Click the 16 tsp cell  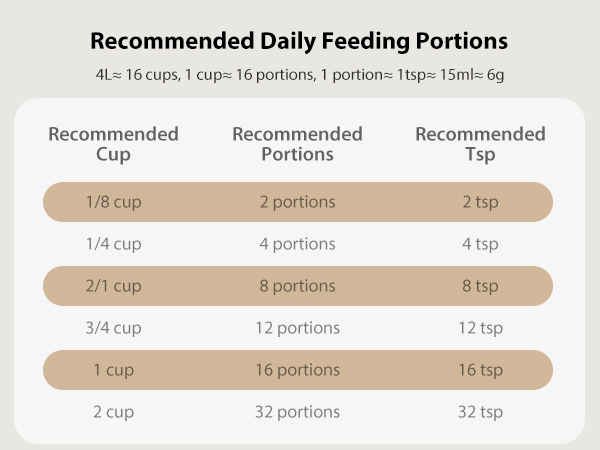(x=480, y=370)
